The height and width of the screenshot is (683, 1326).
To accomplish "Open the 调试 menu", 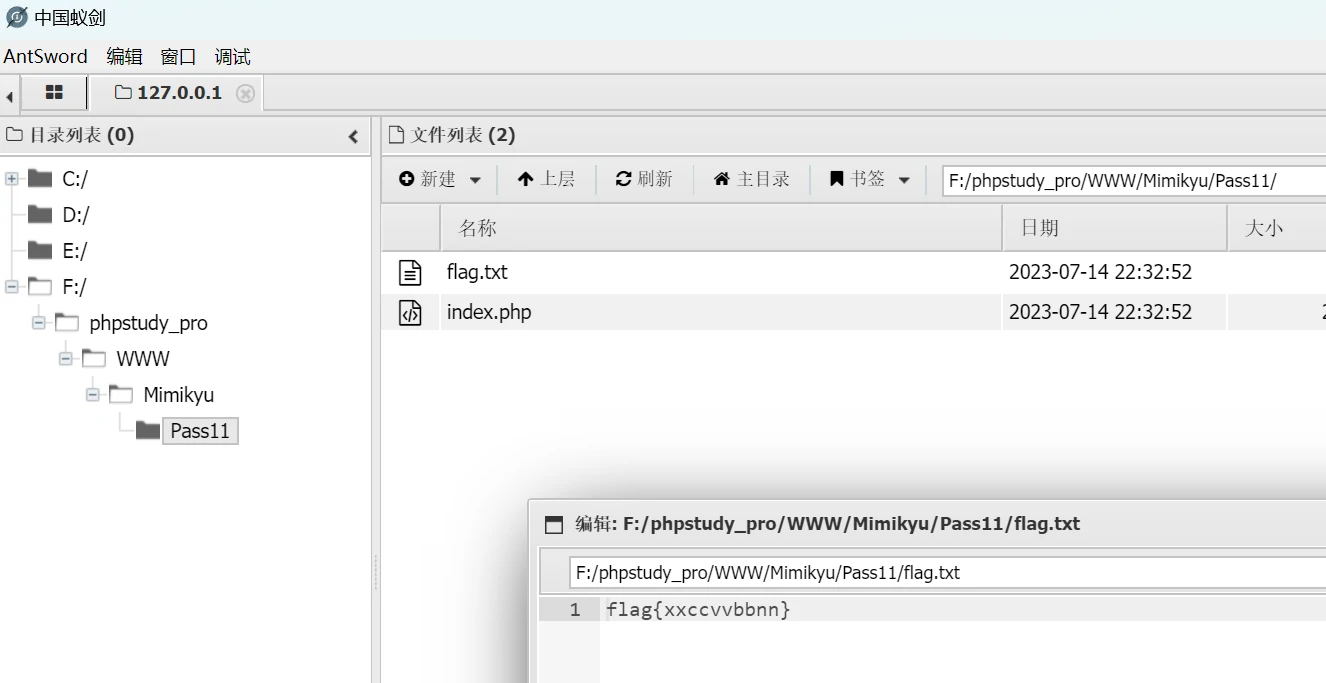I will point(232,57).
